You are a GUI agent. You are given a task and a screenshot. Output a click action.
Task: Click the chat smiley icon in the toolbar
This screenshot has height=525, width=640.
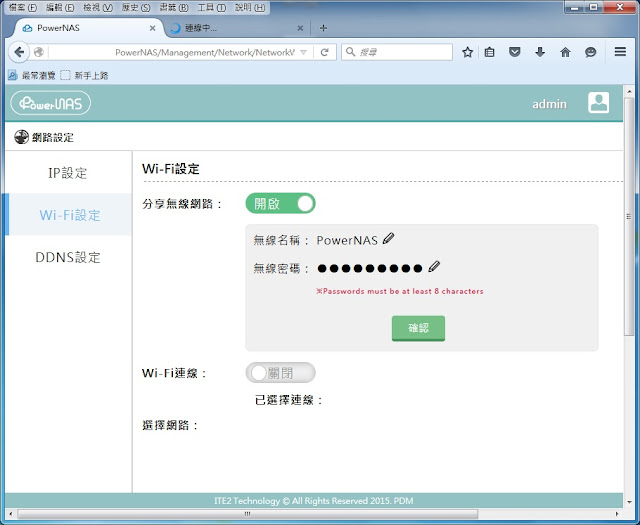coord(591,52)
